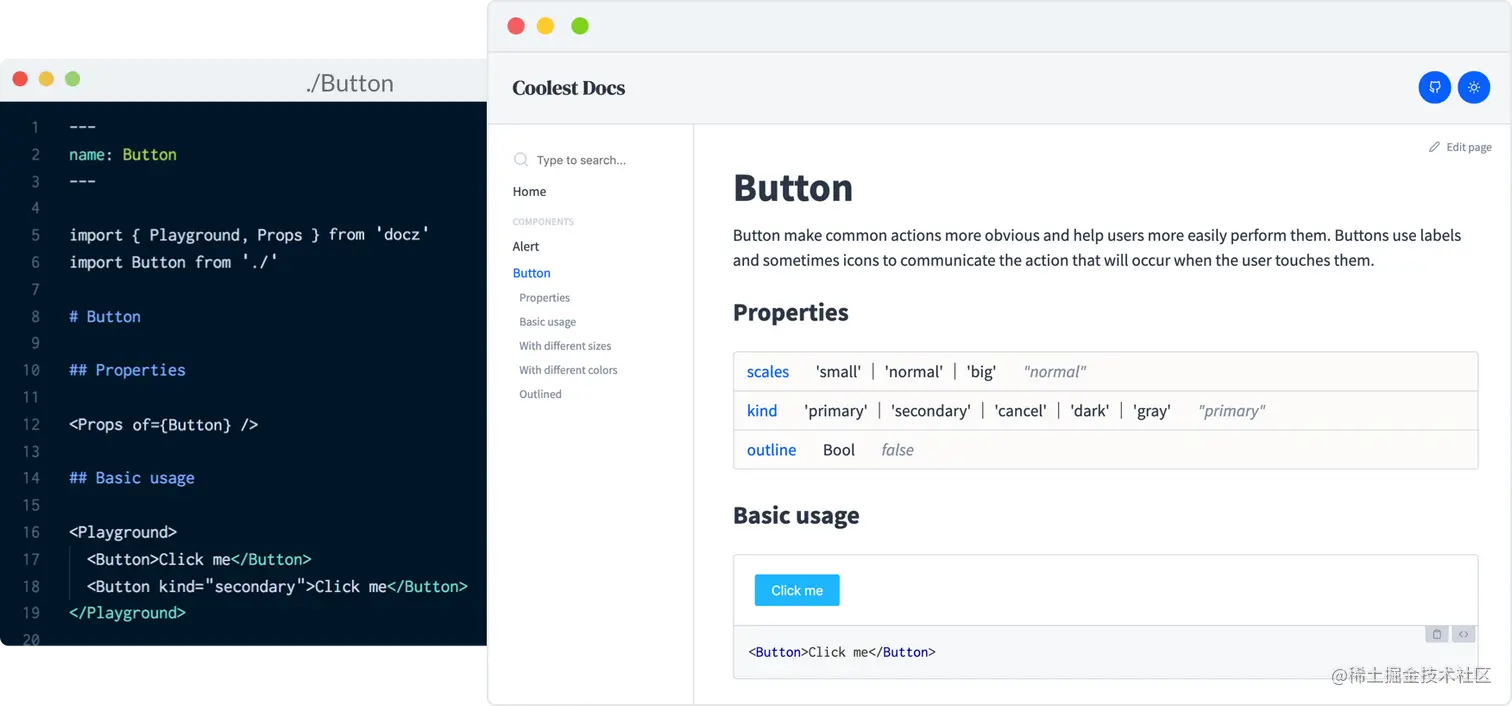Open the GitHub repository icon button
1512x706 pixels.
pos(1435,87)
